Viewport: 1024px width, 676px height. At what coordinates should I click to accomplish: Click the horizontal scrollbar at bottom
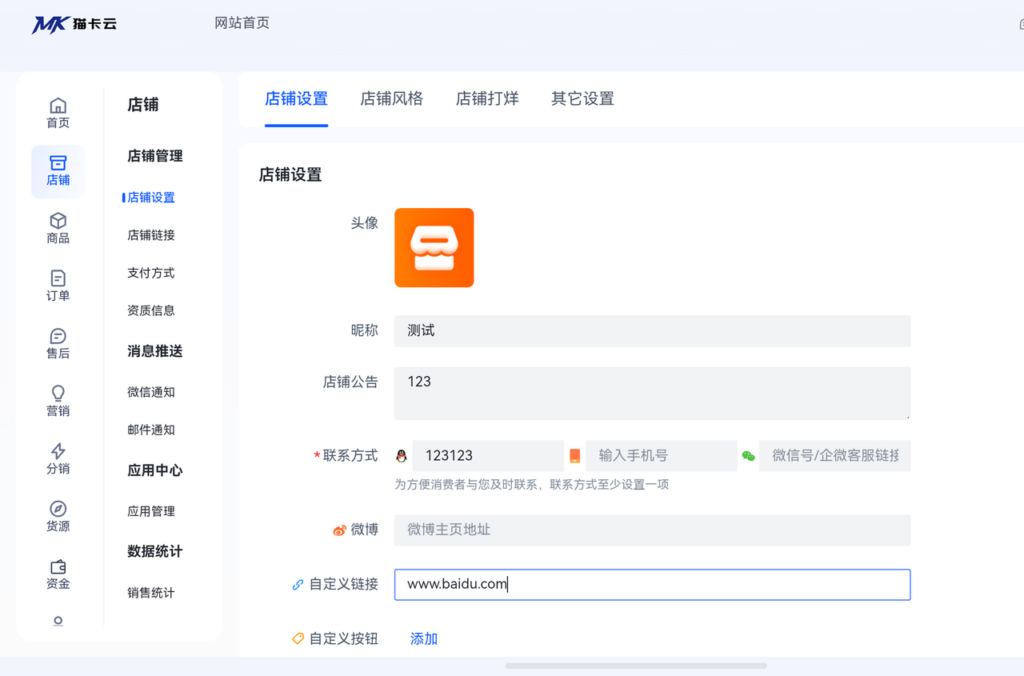click(x=636, y=666)
